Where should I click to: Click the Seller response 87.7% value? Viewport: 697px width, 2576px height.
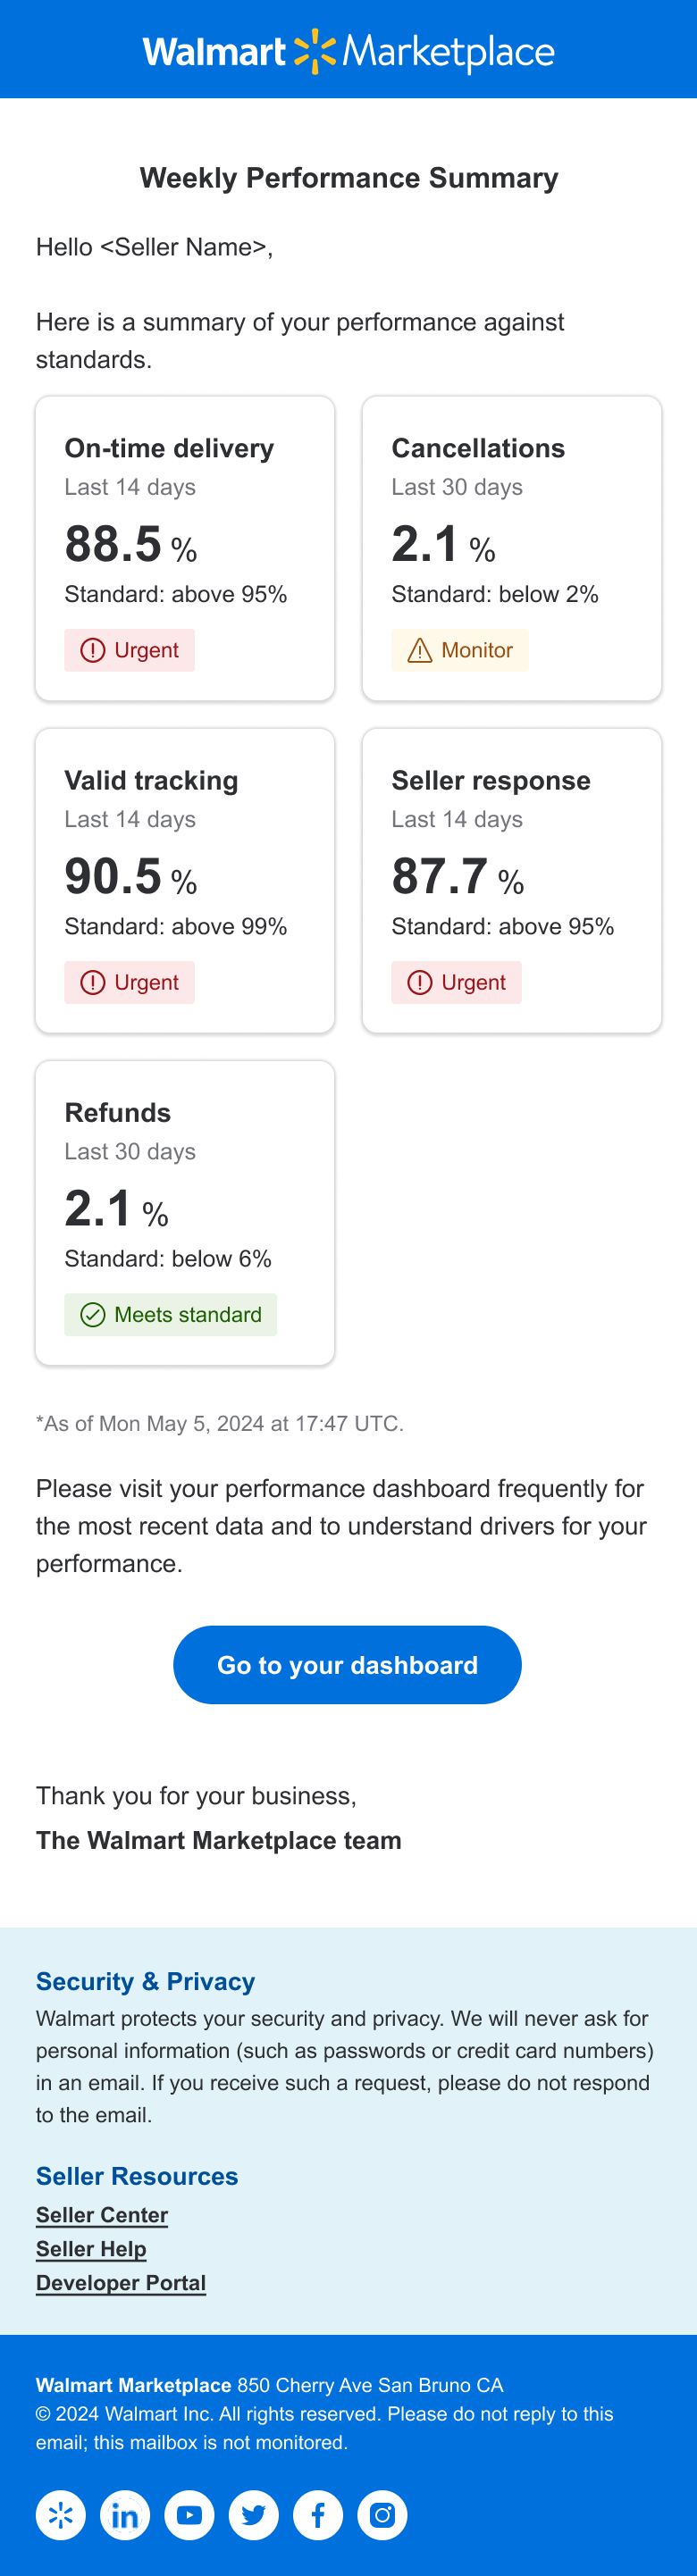pyautogui.click(x=457, y=876)
